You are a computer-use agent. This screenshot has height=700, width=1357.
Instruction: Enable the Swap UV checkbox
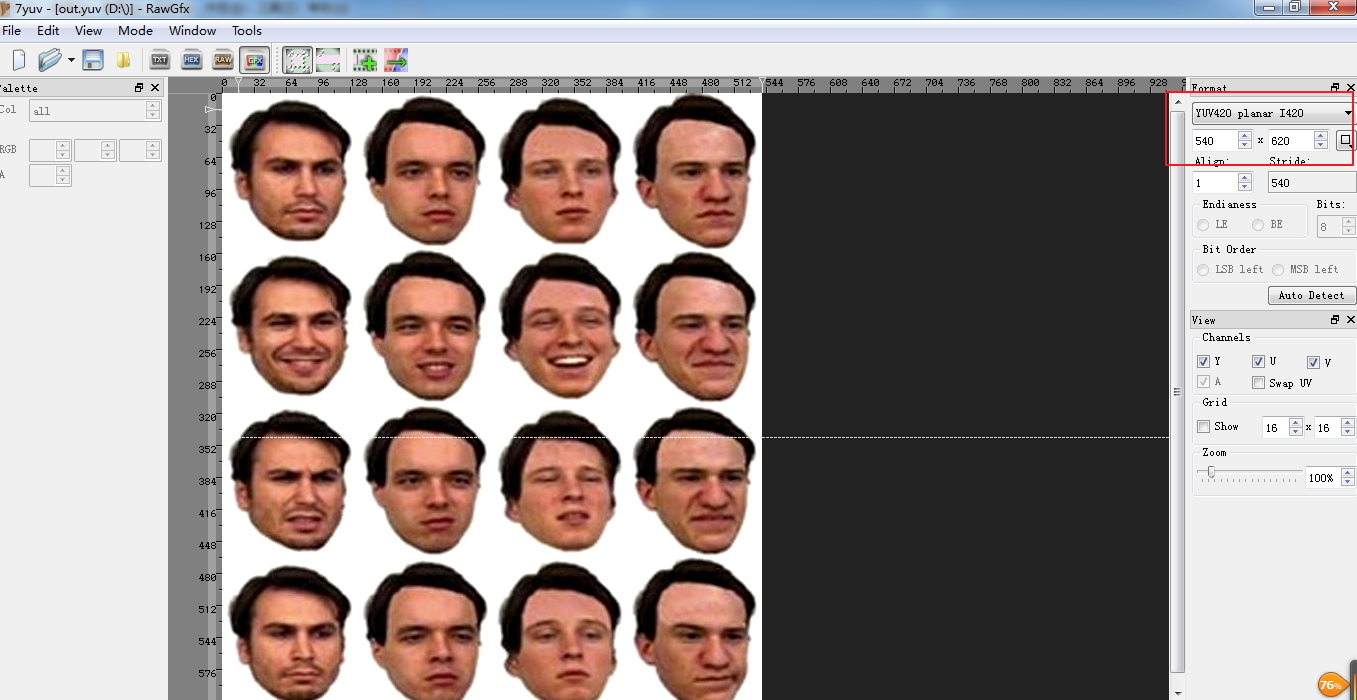click(x=1258, y=382)
